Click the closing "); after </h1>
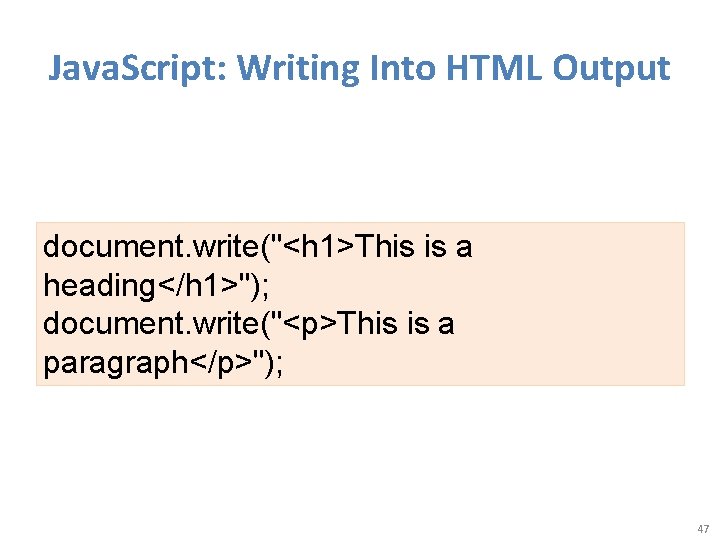The height and width of the screenshot is (540, 720). click(262, 286)
